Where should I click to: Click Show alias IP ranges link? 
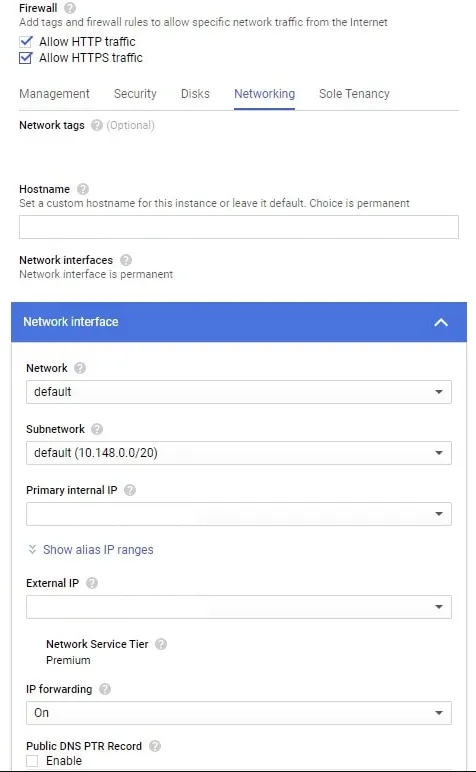point(98,549)
